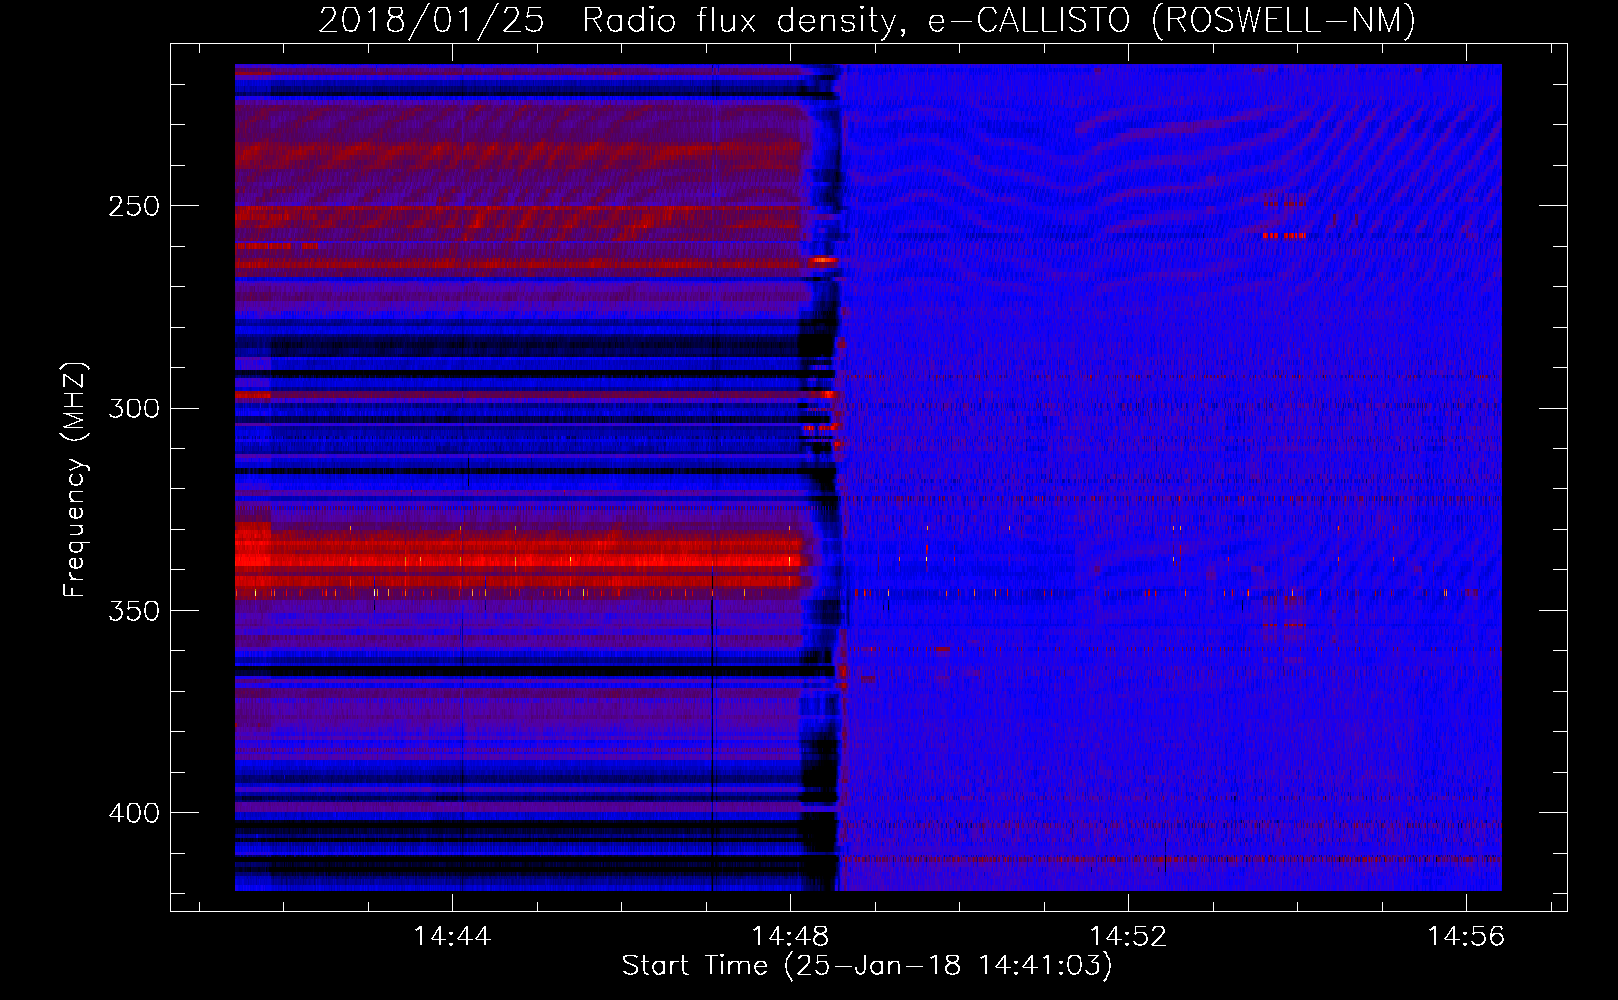Click the 'Start Time (25-Jan-18 14:41:03)' axis label
Image resolution: width=1618 pixels, height=1000 pixels.
[x=867, y=966]
